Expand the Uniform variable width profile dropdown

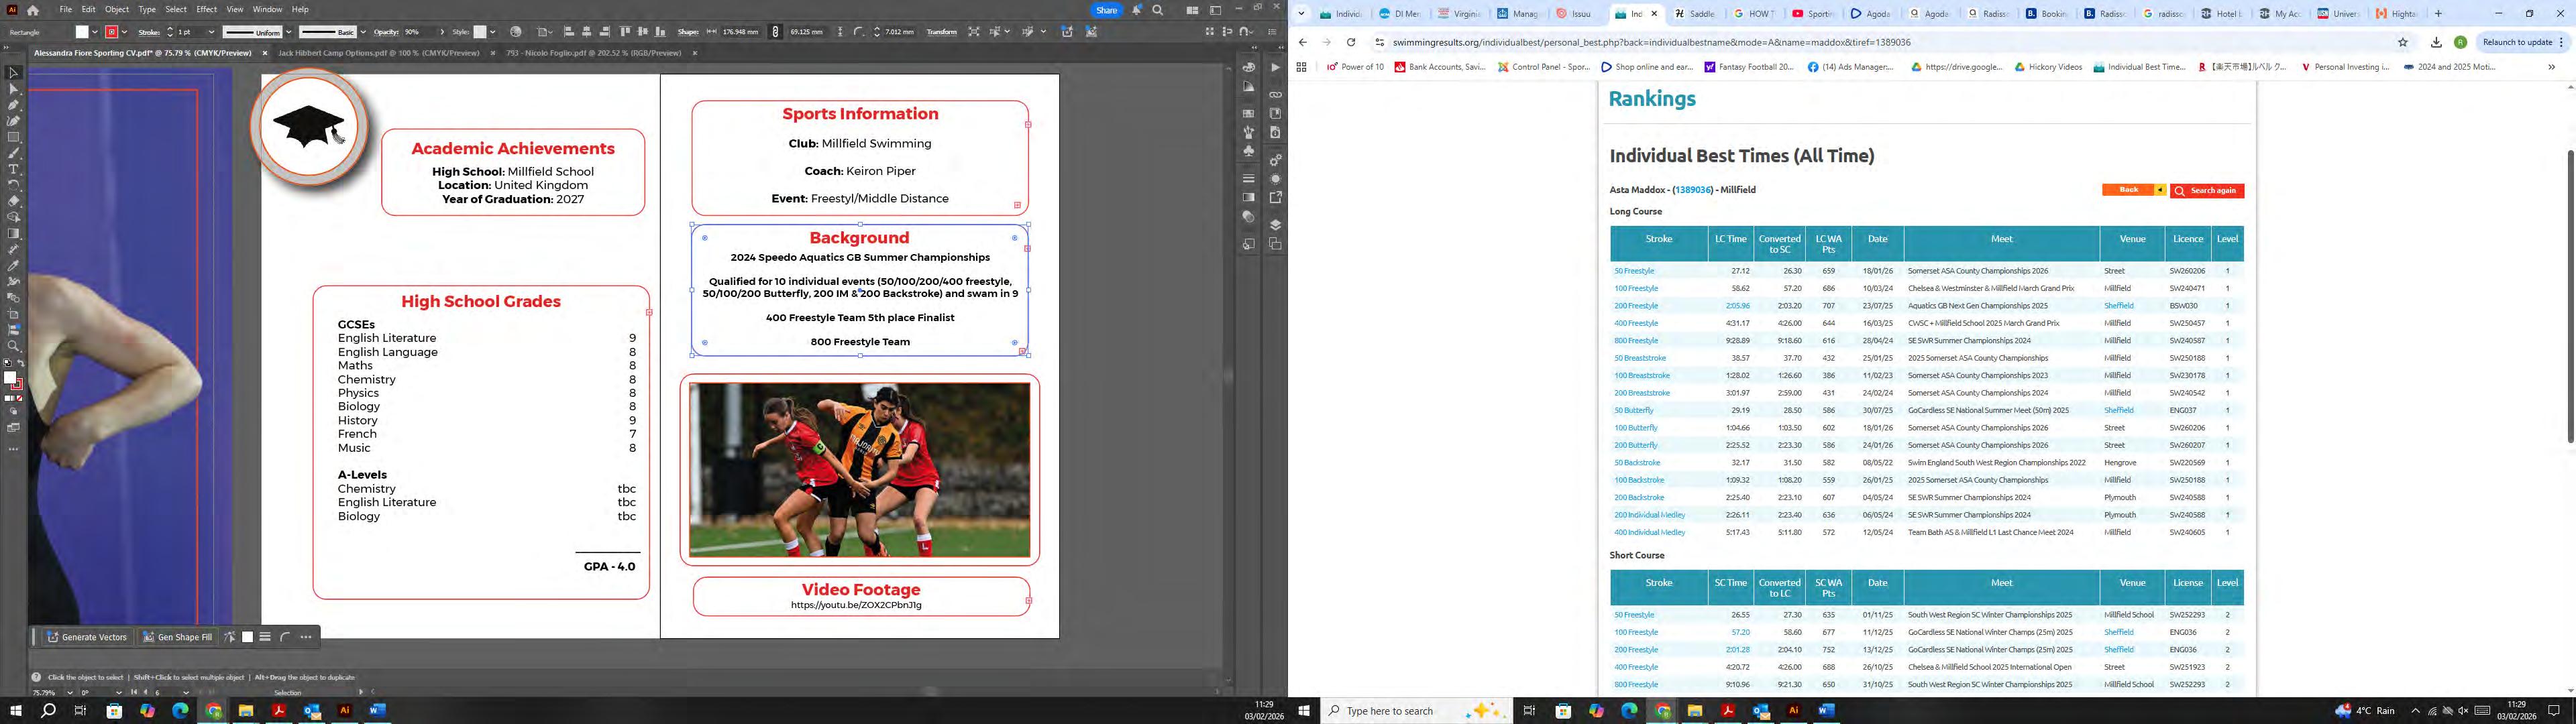coord(288,32)
